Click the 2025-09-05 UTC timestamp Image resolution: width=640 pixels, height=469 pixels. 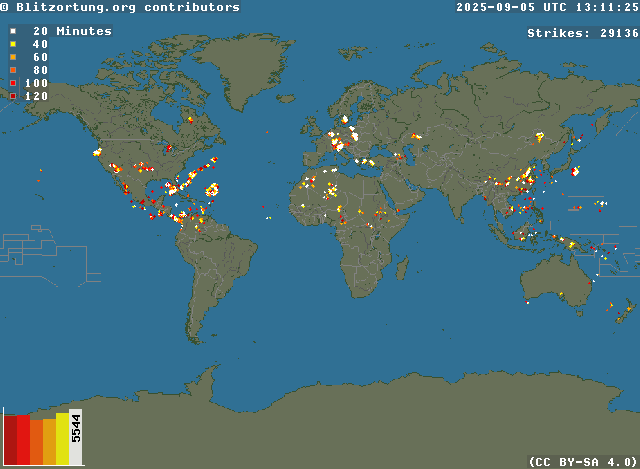click(x=547, y=7)
